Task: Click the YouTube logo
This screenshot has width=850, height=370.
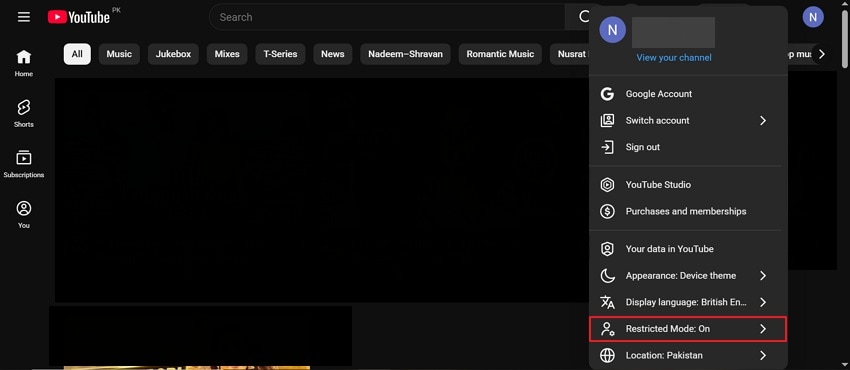Action: click(79, 17)
